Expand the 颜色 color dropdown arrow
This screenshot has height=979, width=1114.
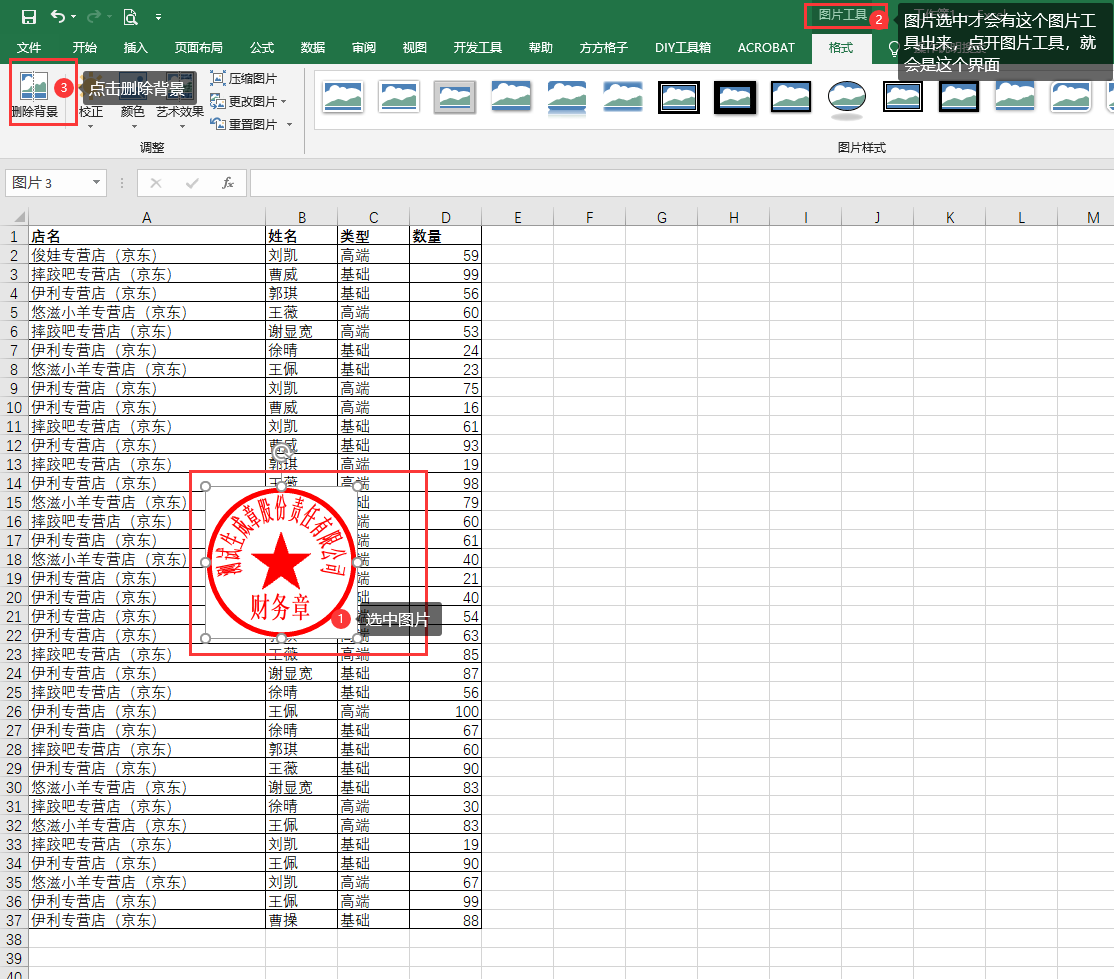point(134,127)
